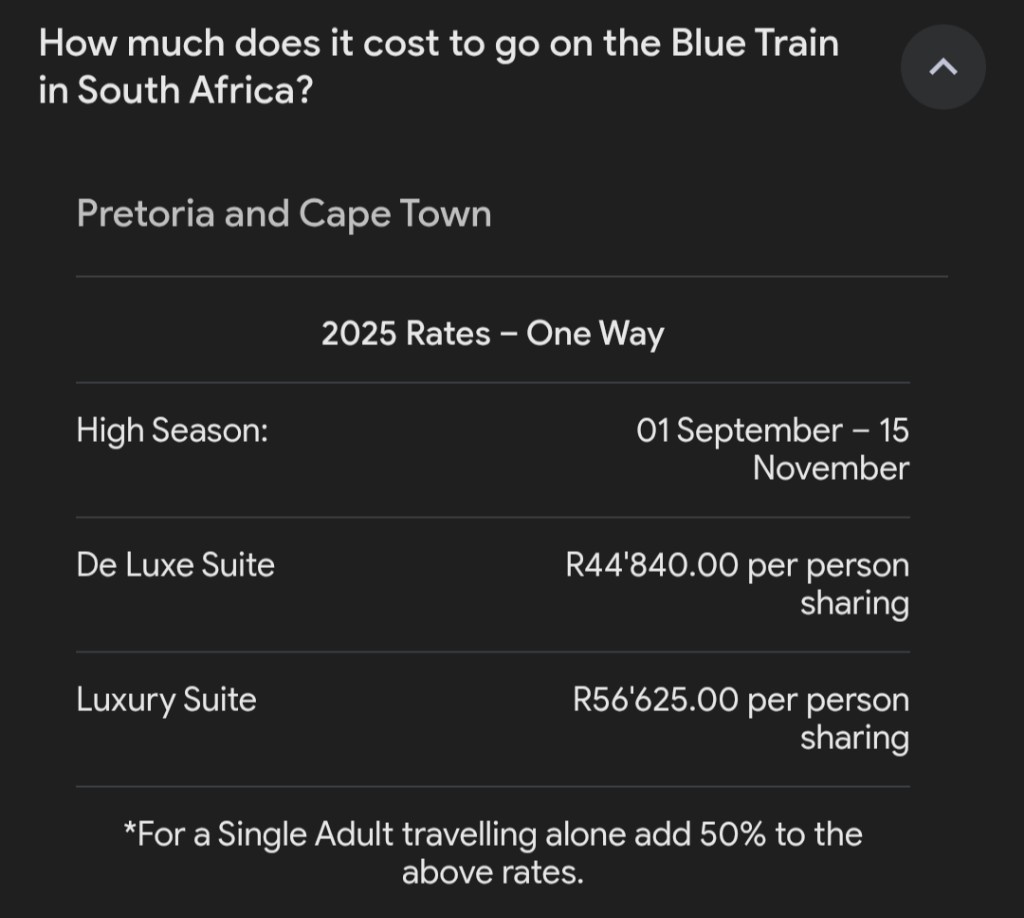This screenshot has height=918, width=1024.
Task: Select 'Blue Train' in the question heading
Action: (x=755, y=44)
